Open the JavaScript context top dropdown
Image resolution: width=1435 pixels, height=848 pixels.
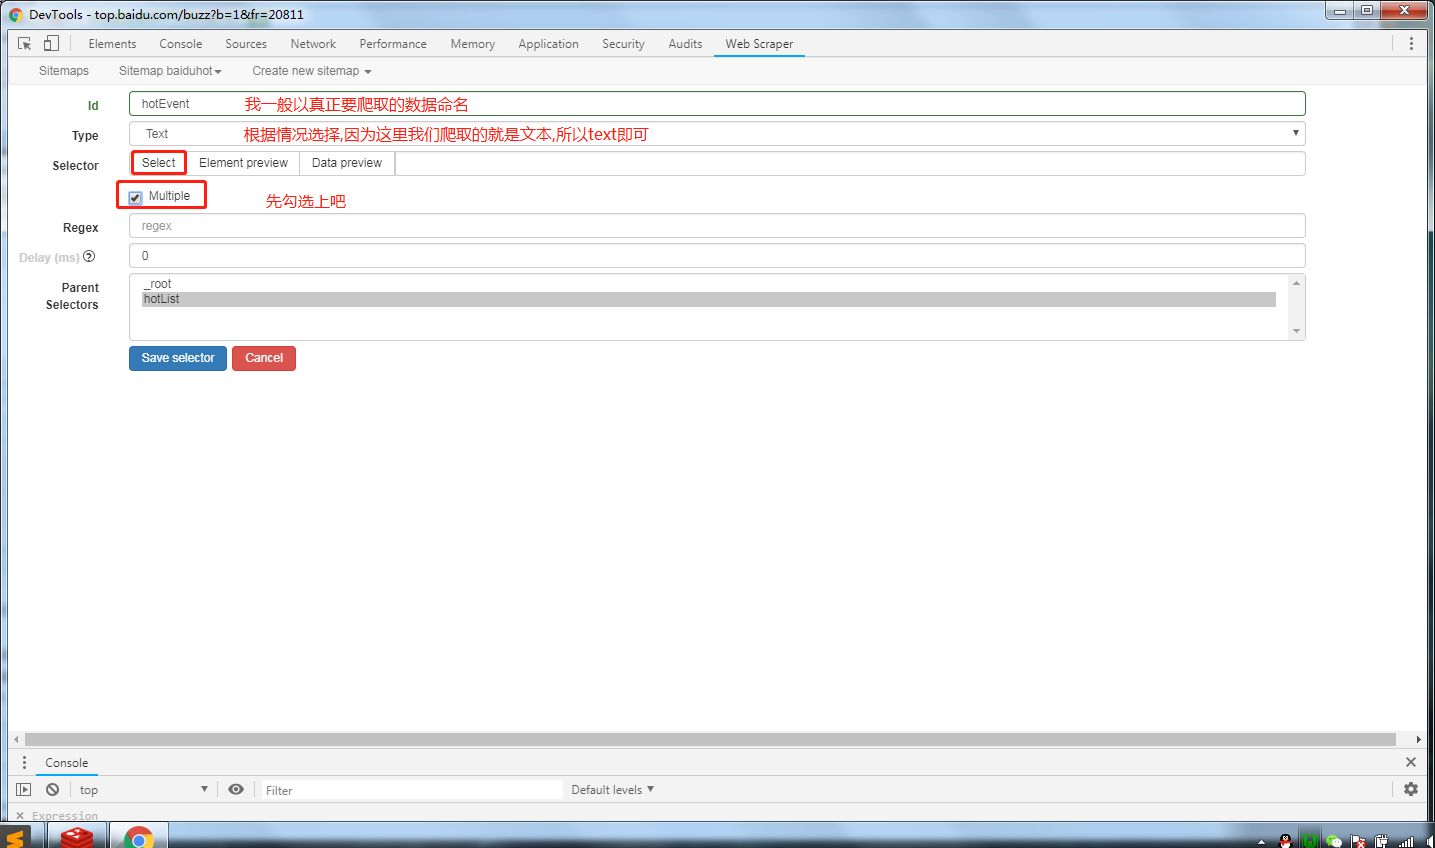point(144,790)
